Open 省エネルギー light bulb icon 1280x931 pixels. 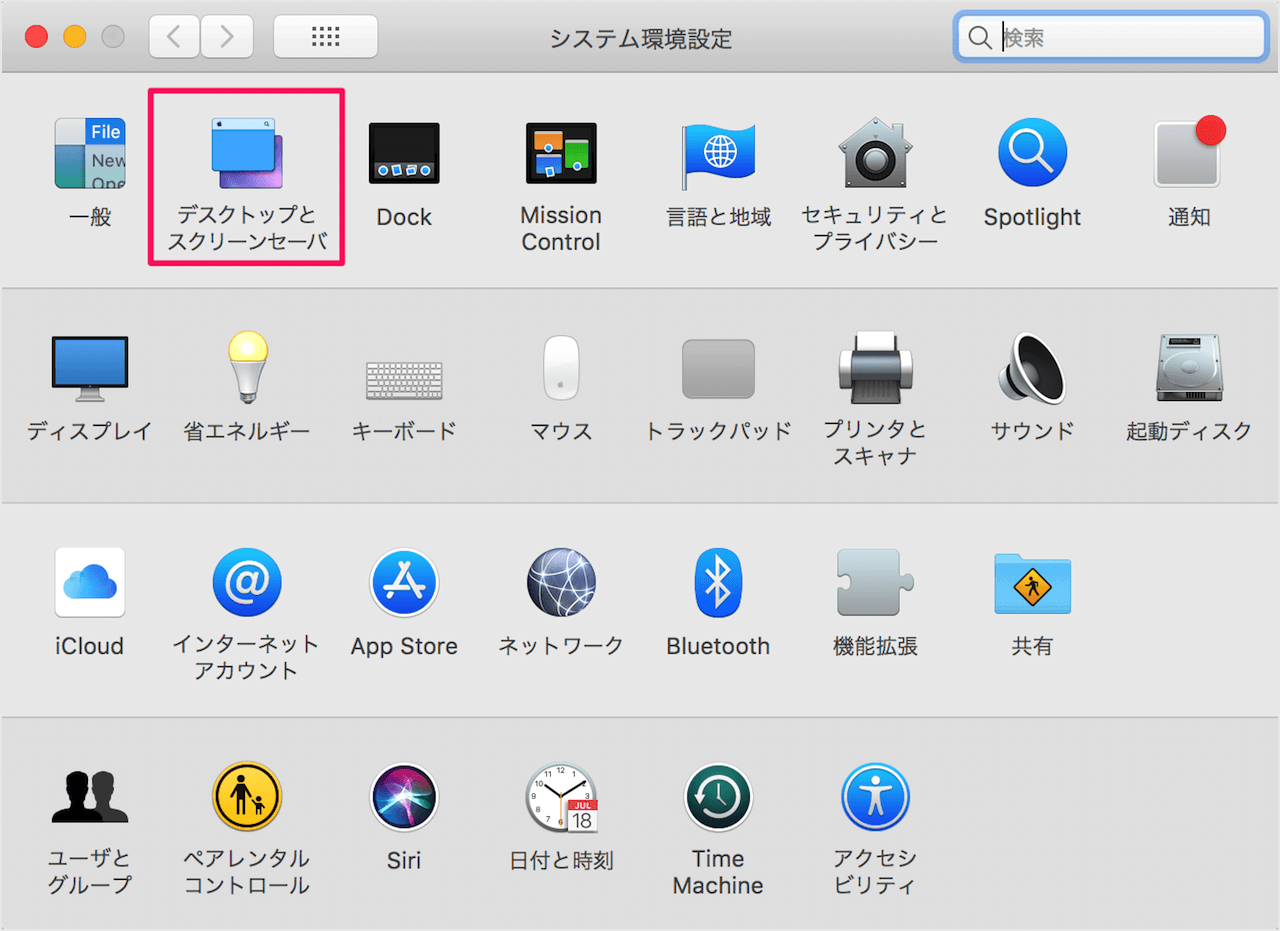pos(246,367)
